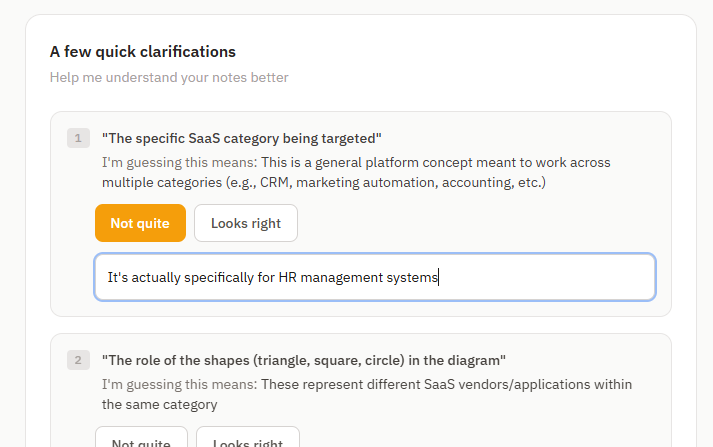The height and width of the screenshot is (447, 713).
Task: Click first "I'm guessing this means:" label
Action: click(179, 162)
